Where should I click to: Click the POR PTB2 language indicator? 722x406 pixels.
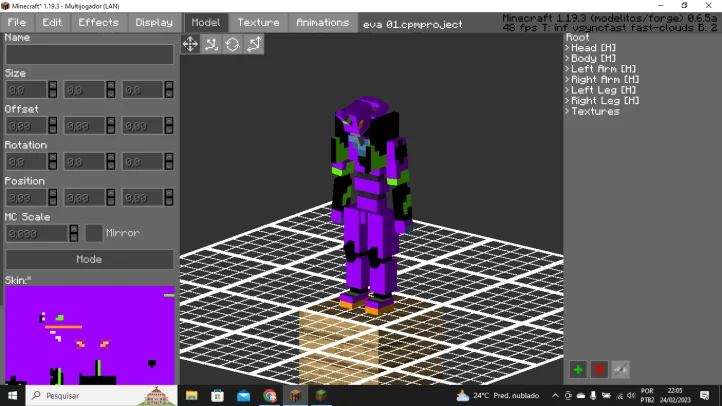(647, 395)
